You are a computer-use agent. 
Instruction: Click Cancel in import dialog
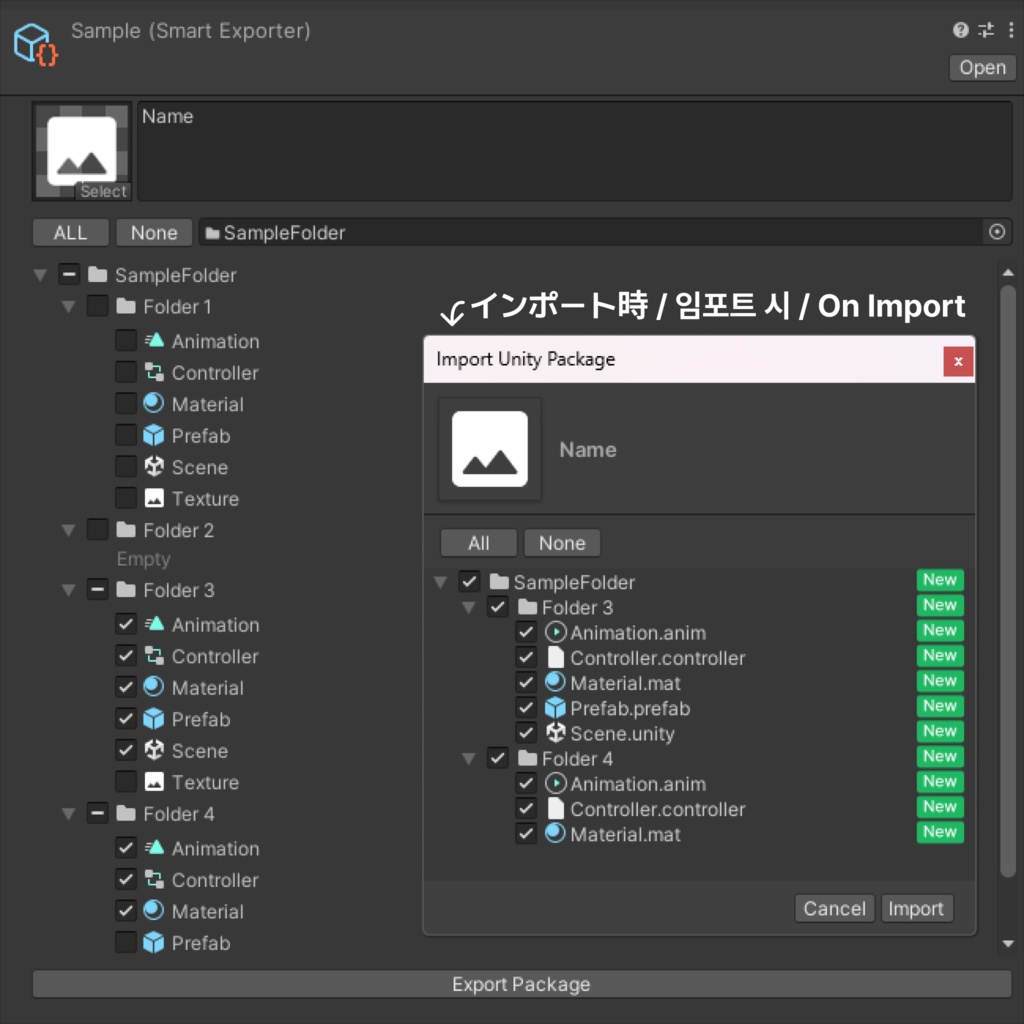[835, 908]
